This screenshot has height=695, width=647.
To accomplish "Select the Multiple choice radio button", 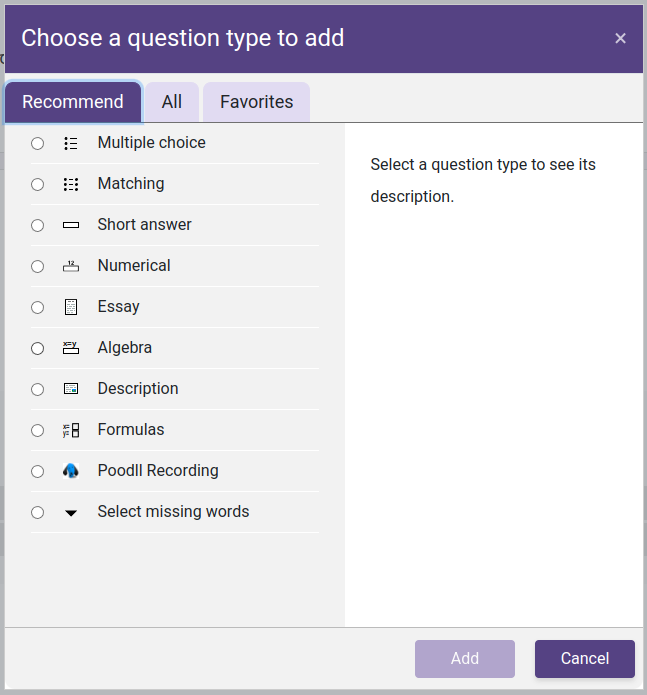I will tap(38, 144).
